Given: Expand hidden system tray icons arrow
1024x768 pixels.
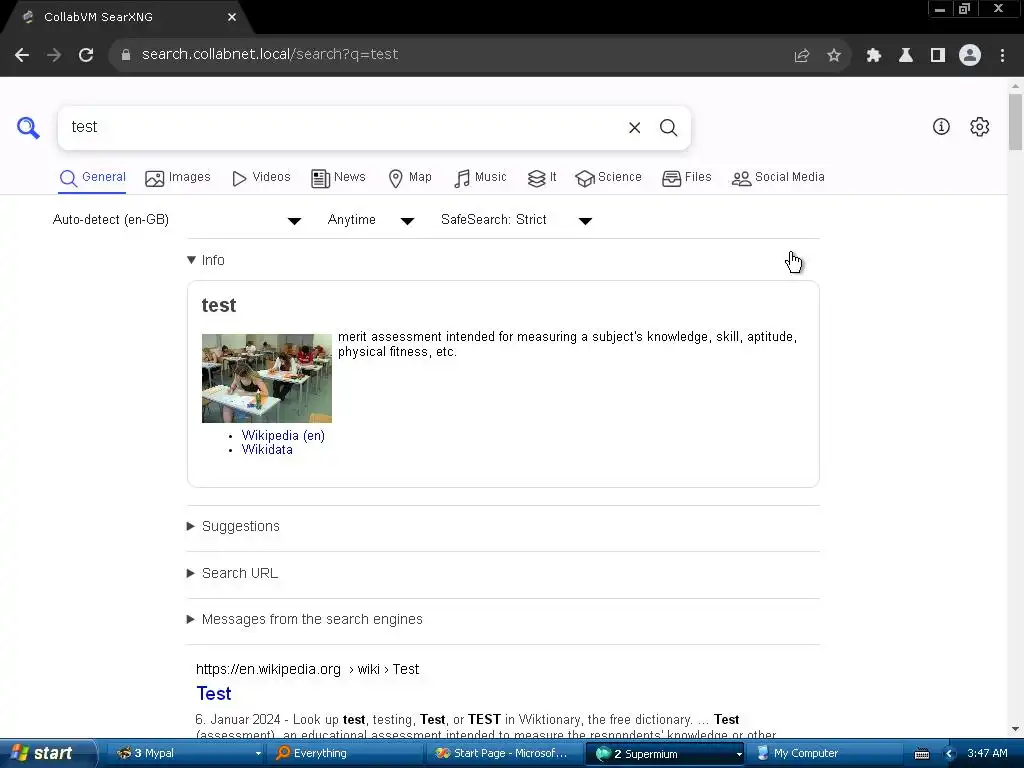Looking at the screenshot, I should click(950, 754).
